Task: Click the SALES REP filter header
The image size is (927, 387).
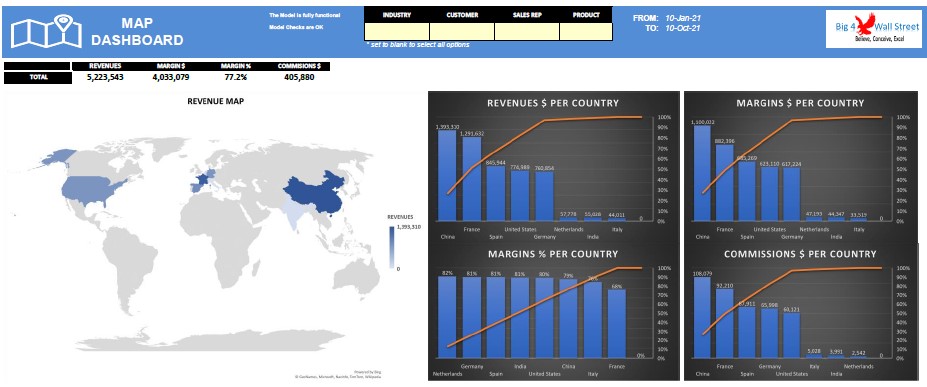Action: [527, 15]
